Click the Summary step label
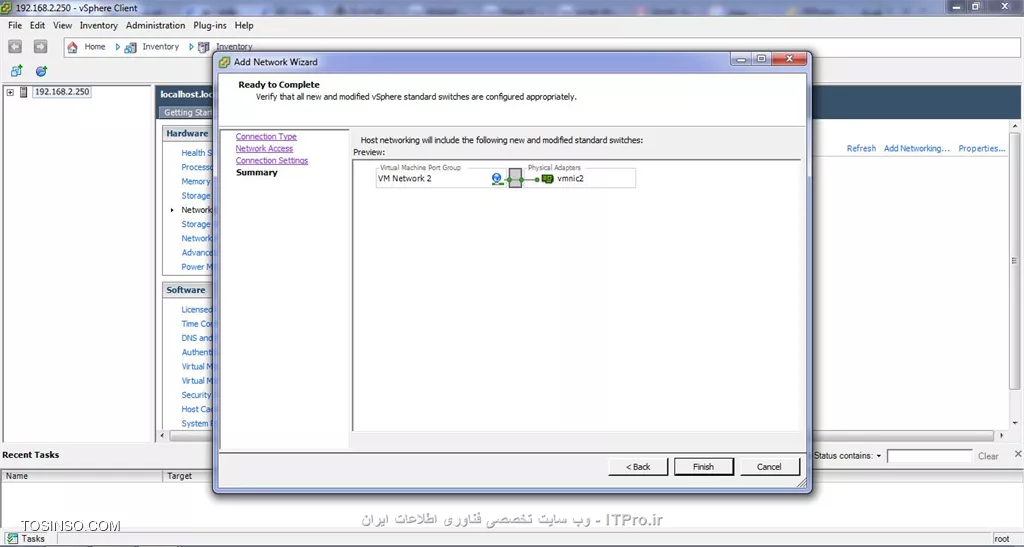 point(257,172)
